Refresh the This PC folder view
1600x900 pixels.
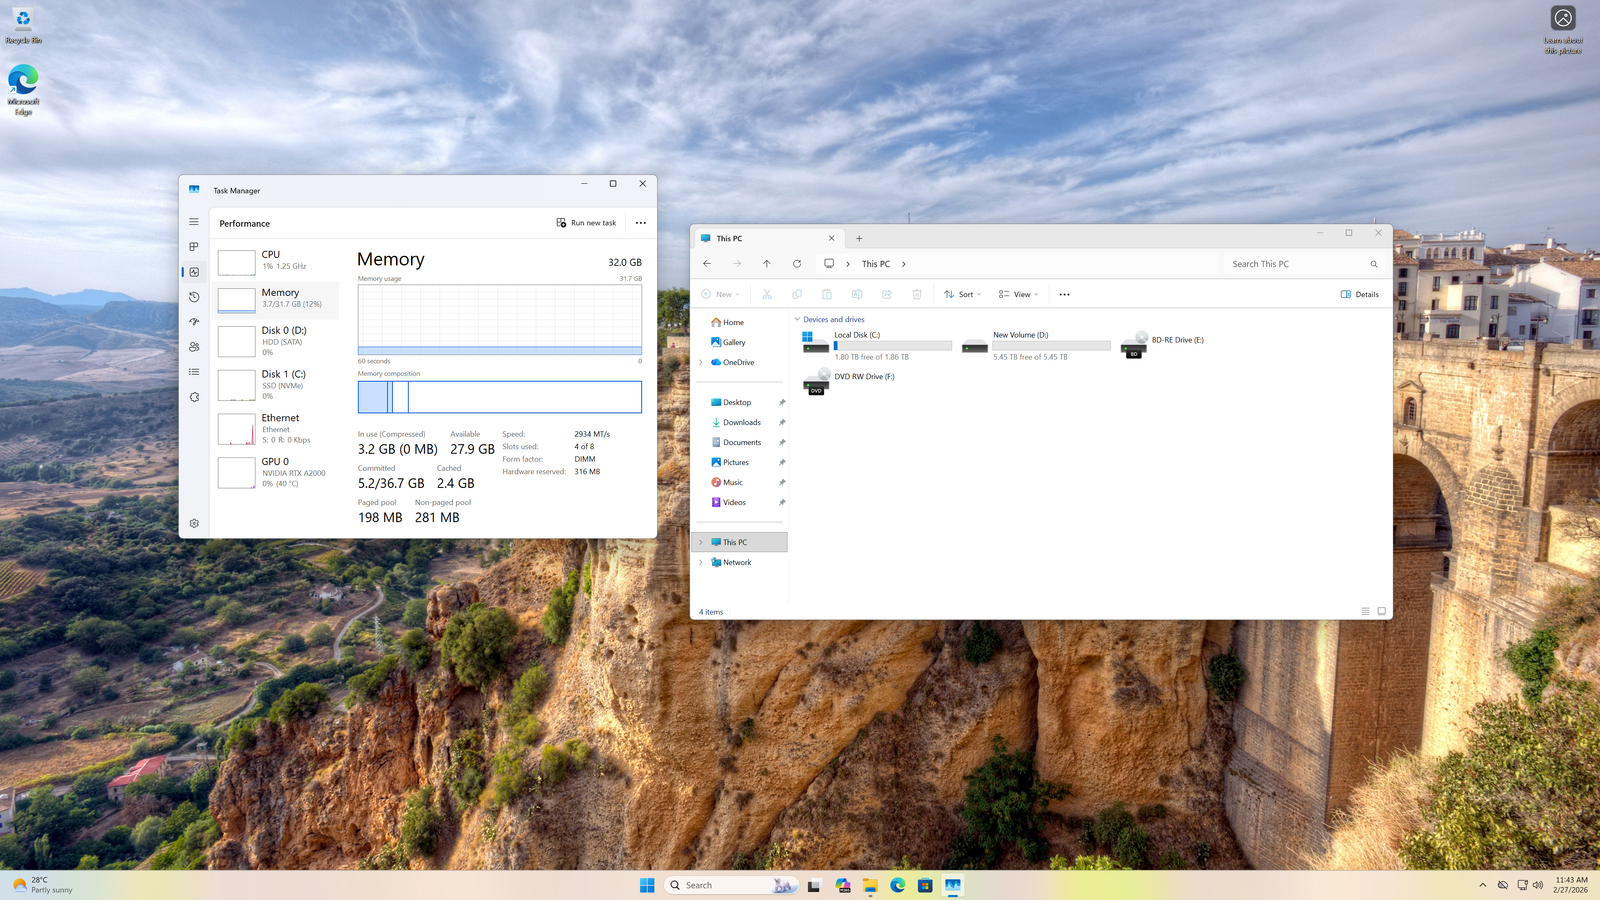point(797,264)
